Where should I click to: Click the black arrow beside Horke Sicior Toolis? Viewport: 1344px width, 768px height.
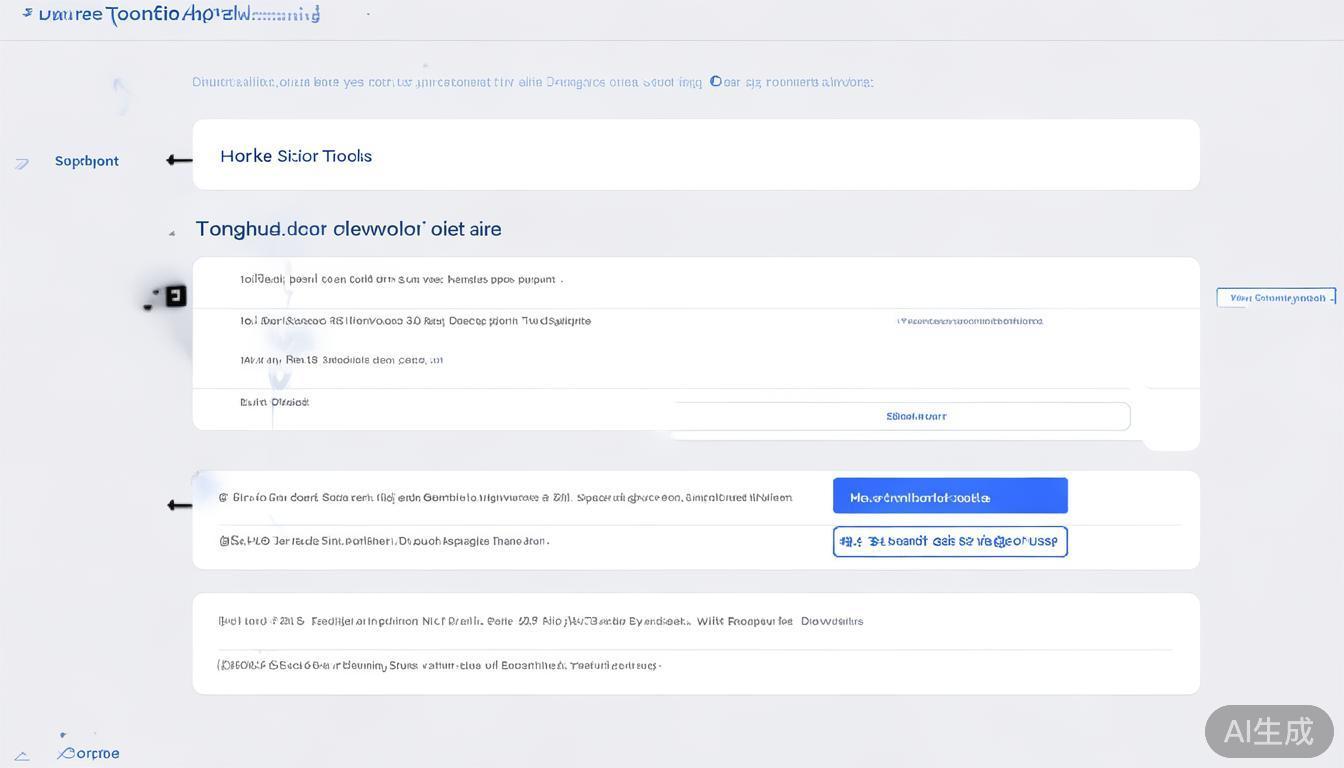coord(179,159)
